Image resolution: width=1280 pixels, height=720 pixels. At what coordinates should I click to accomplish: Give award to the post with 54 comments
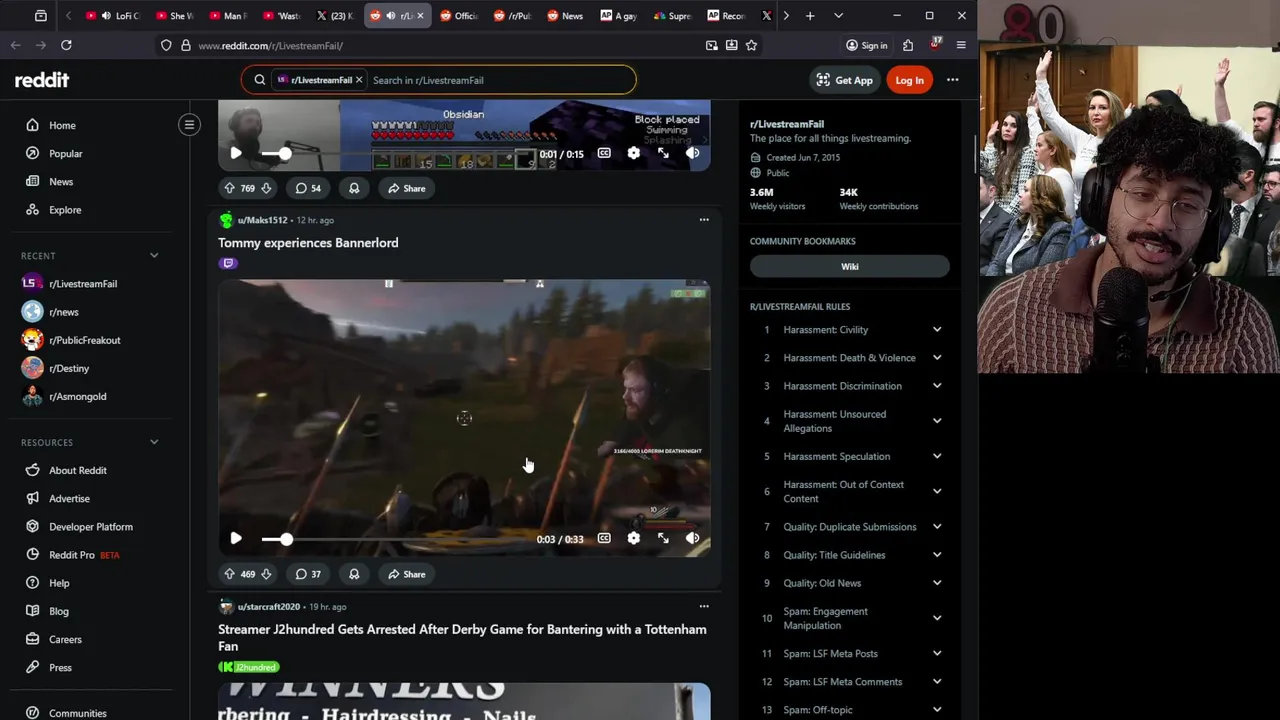pyautogui.click(x=354, y=188)
